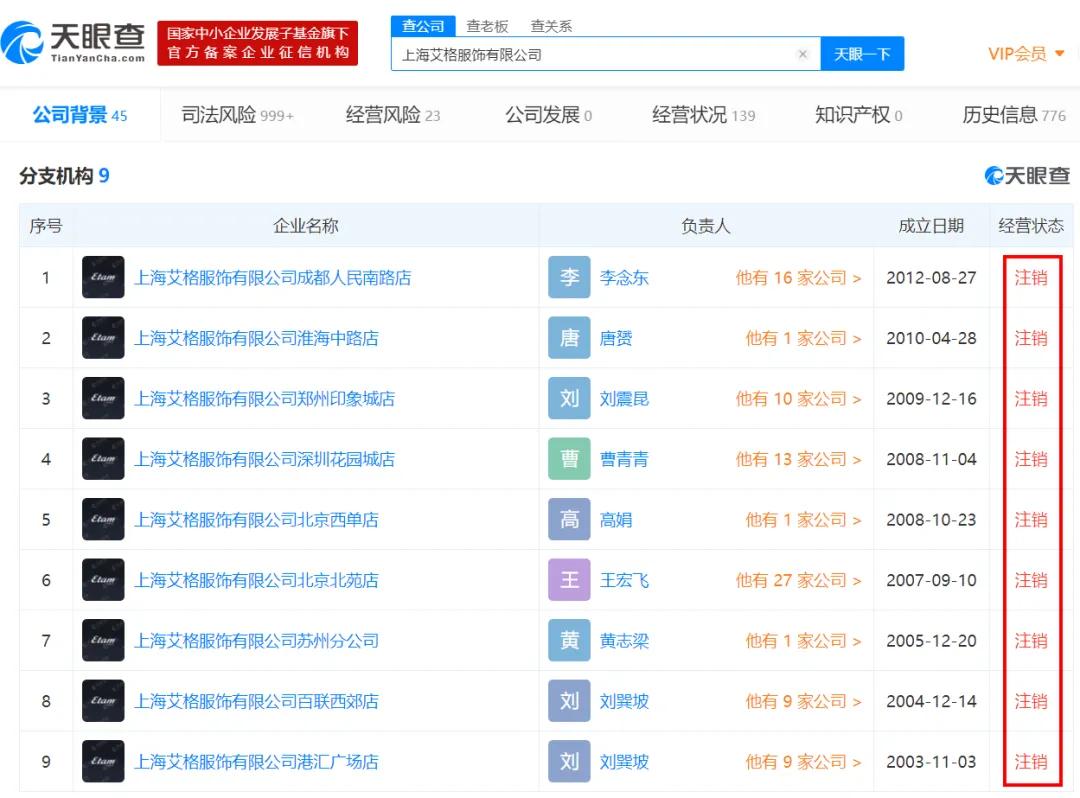This screenshot has height=798, width=1080.
Task: Click 李念东's avatar icon labeled 李
Action: pyautogui.click(x=569, y=277)
